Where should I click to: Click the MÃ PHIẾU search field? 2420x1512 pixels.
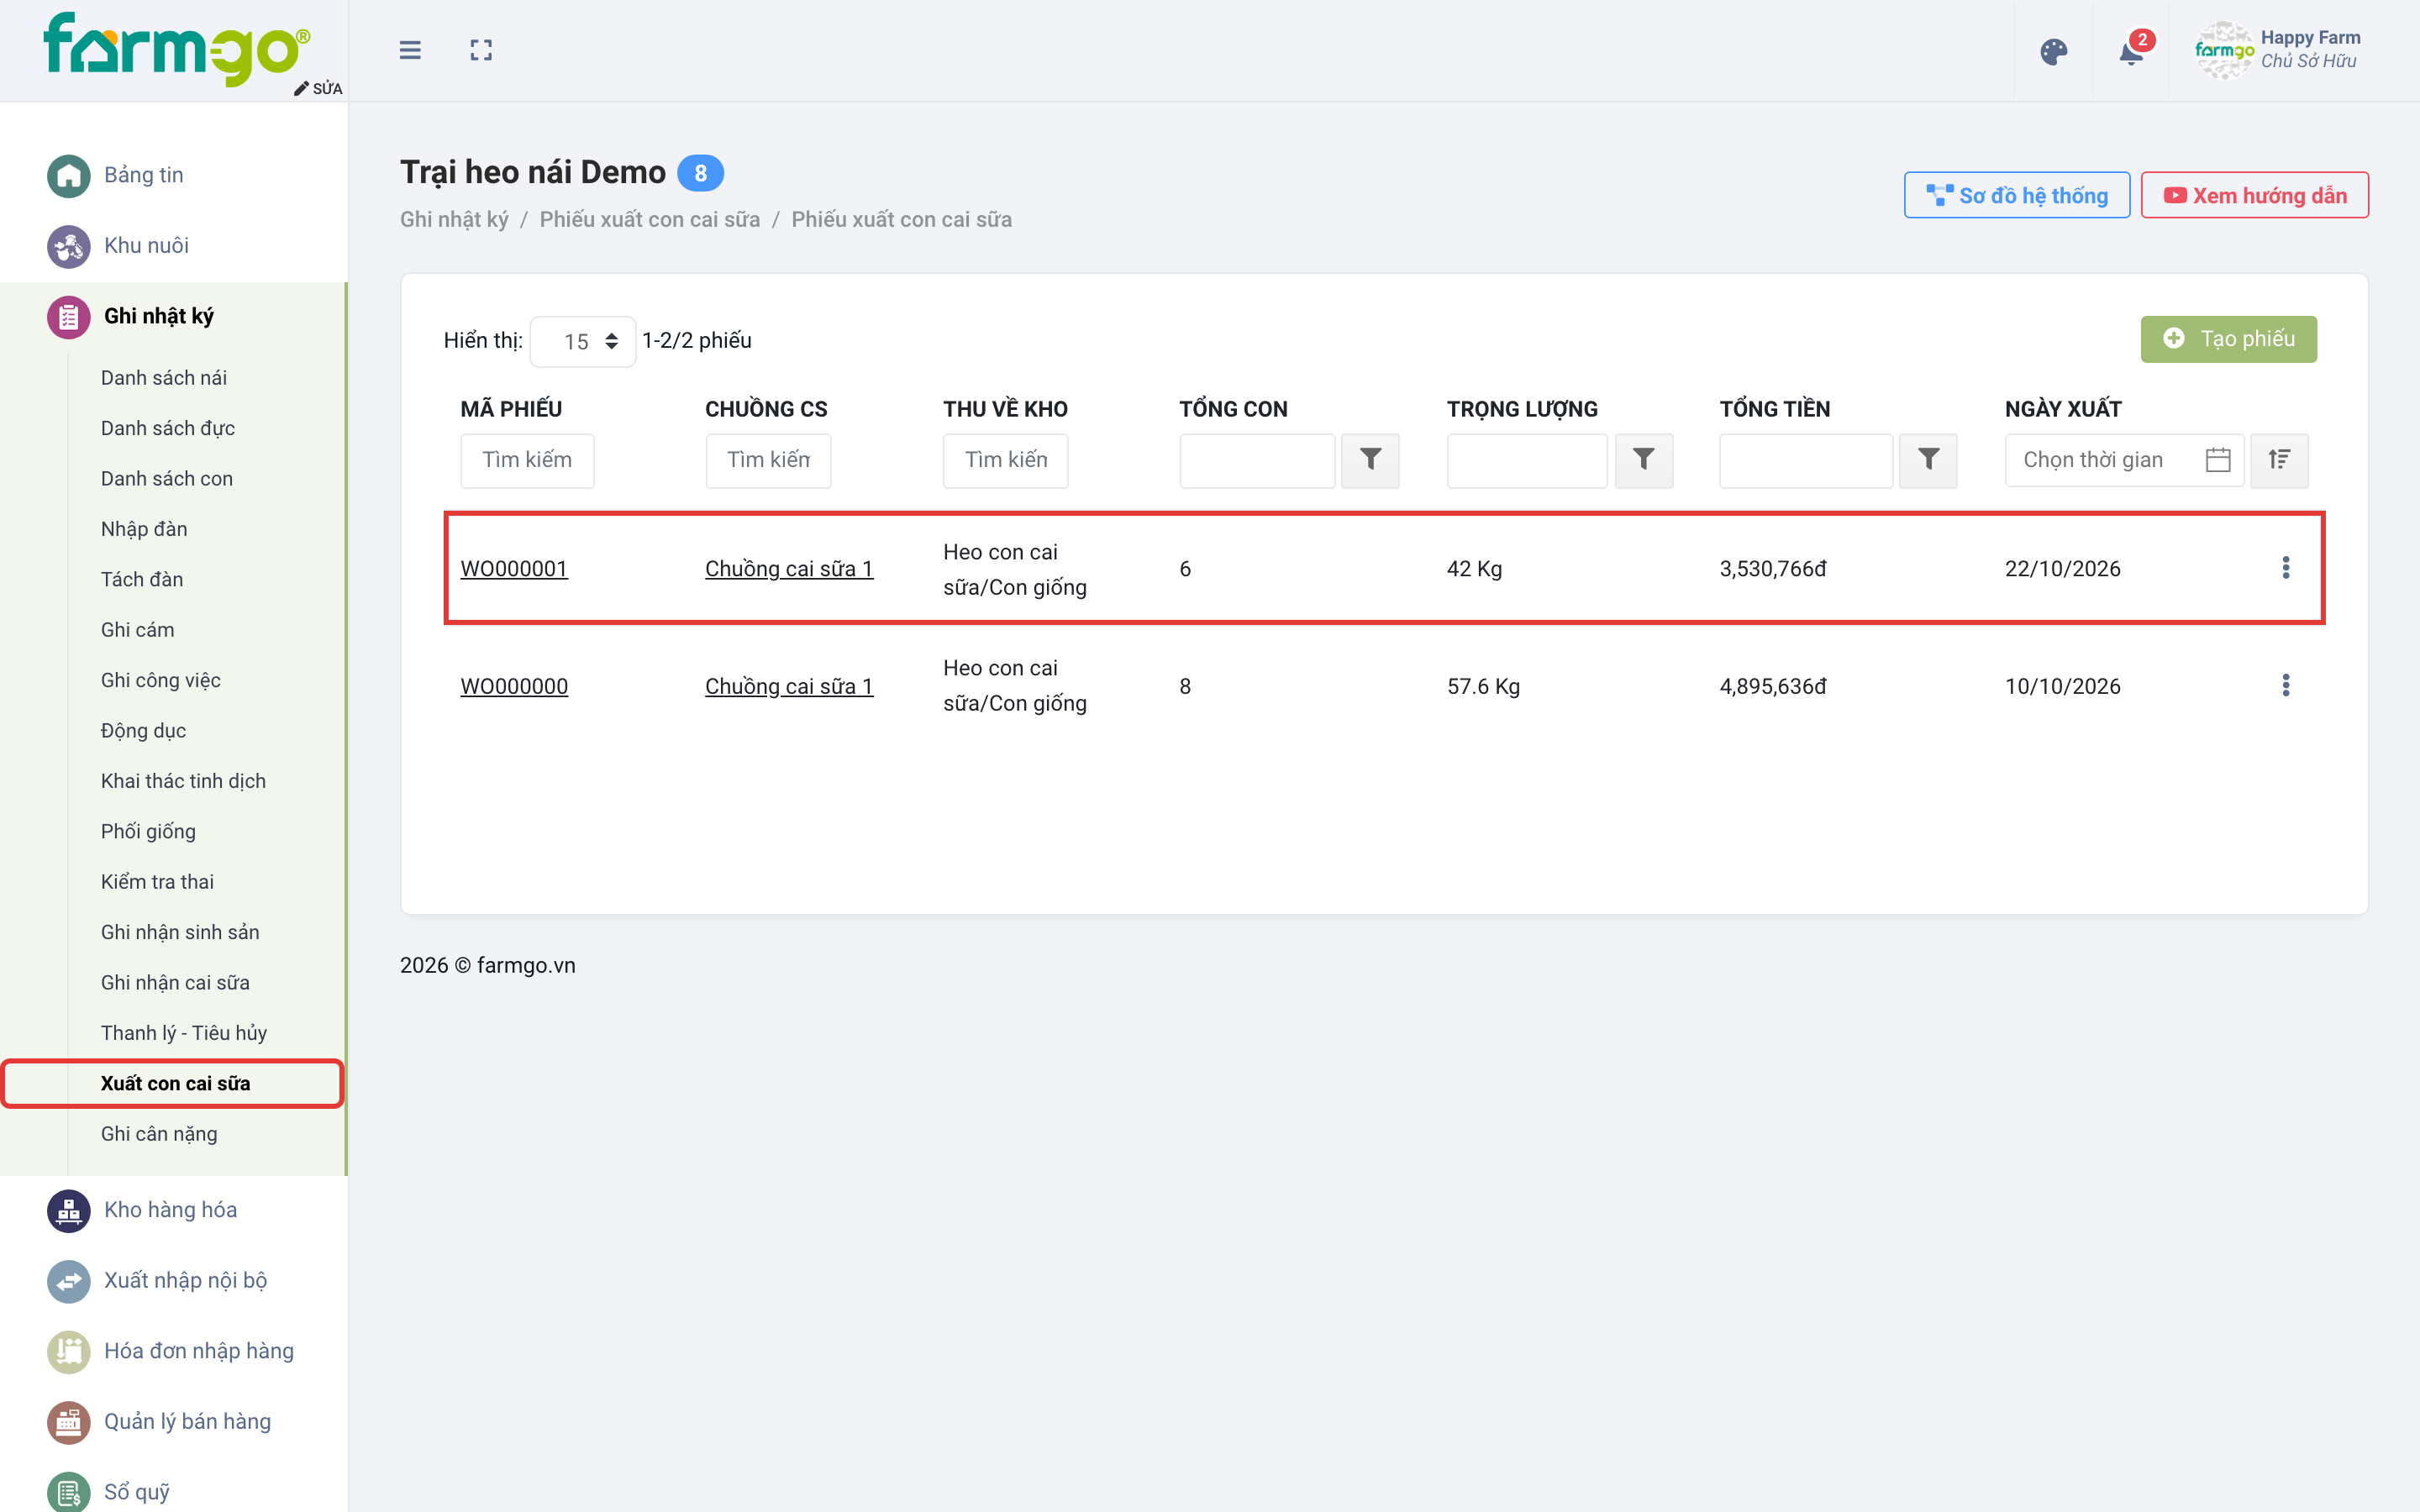(527, 460)
